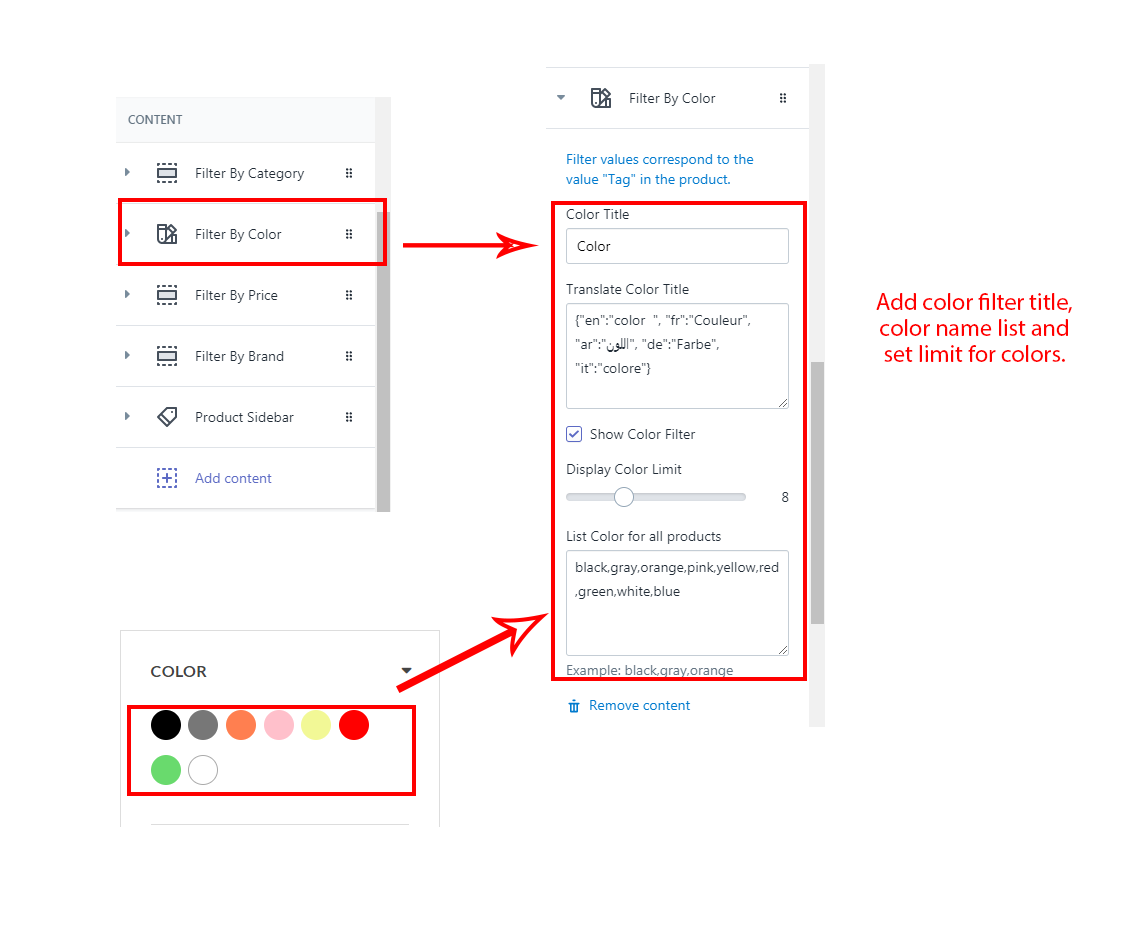Expand the Filter By Category row arrow

tap(127, 173)
